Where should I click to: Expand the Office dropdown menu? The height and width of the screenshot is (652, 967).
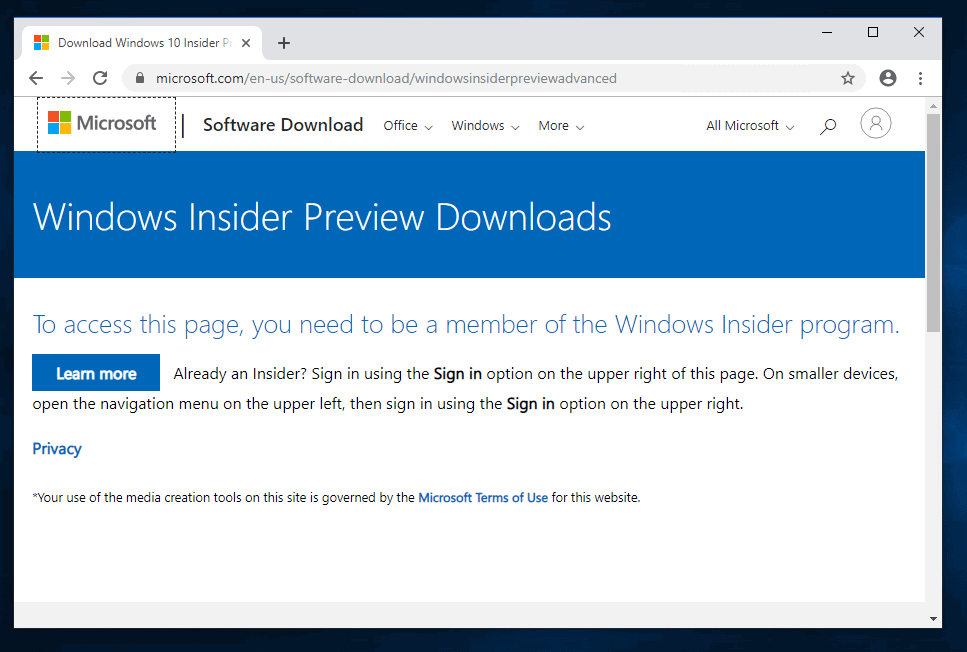(408, 126)
